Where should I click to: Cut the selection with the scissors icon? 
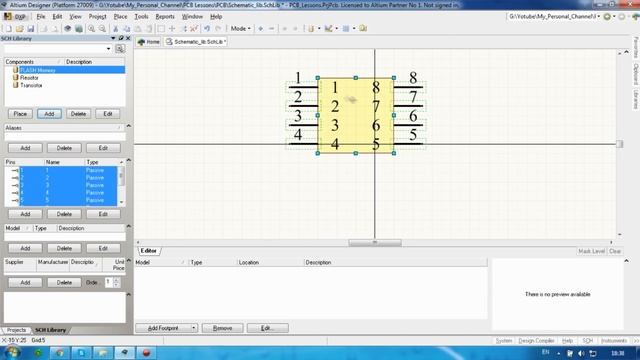(x=116, y=29)
